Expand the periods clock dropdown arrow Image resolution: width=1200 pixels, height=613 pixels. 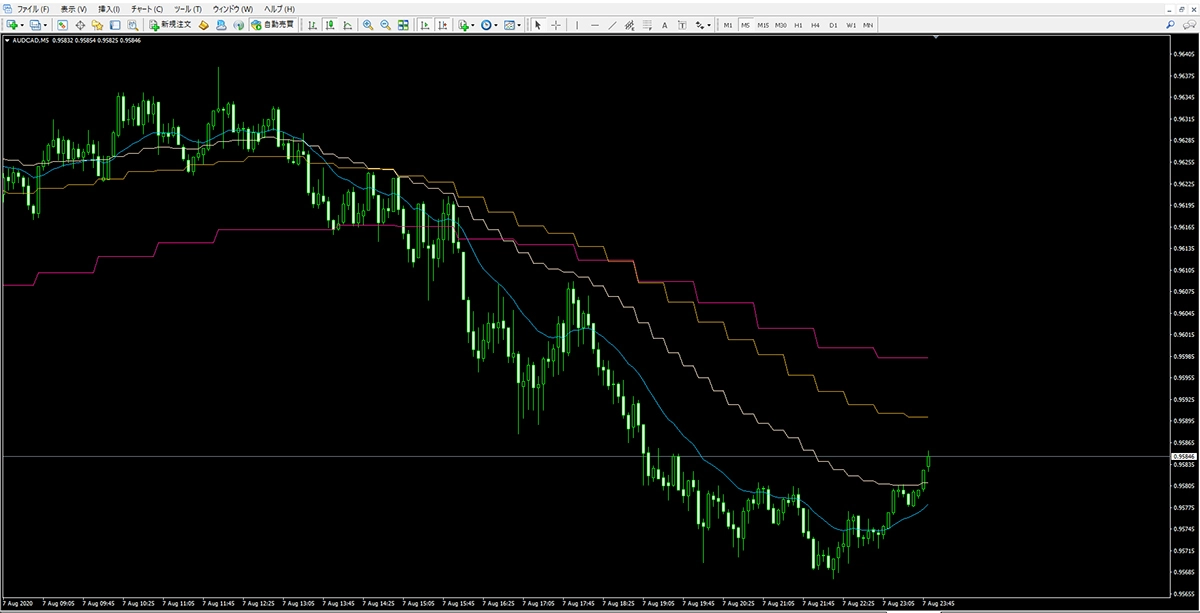coord(496,24)
